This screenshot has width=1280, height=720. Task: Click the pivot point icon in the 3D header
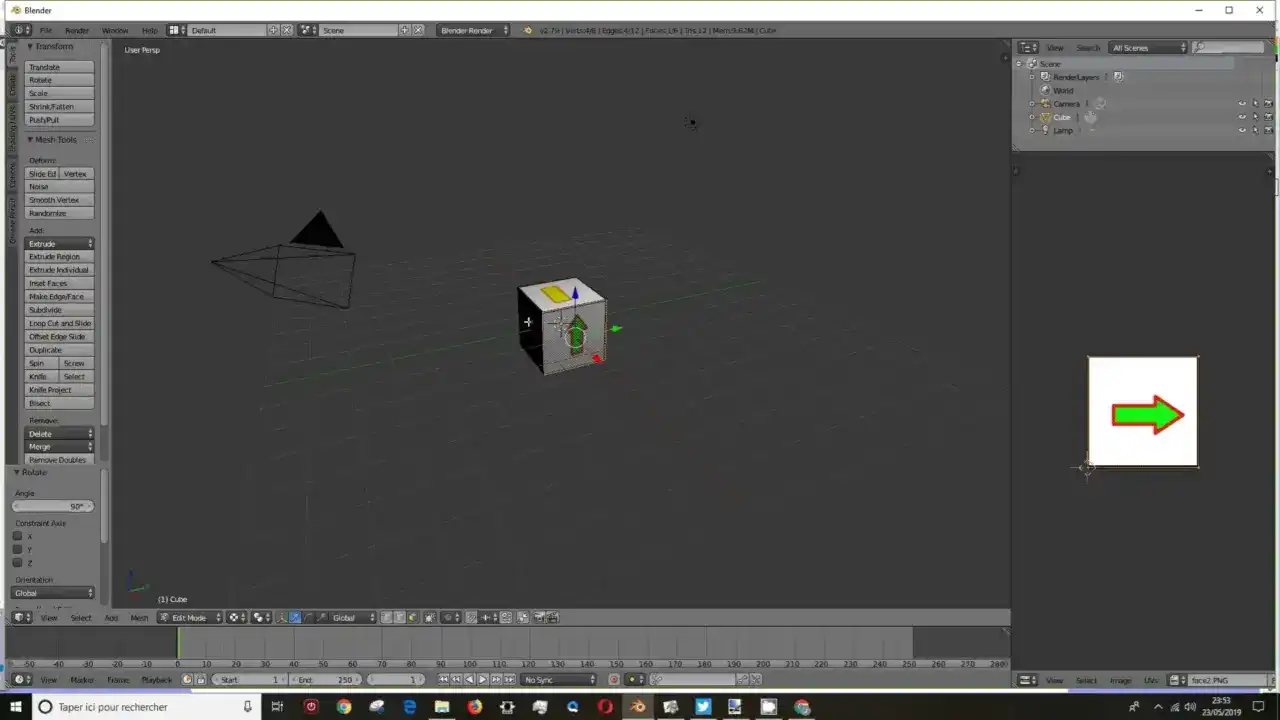coord(260,617)
